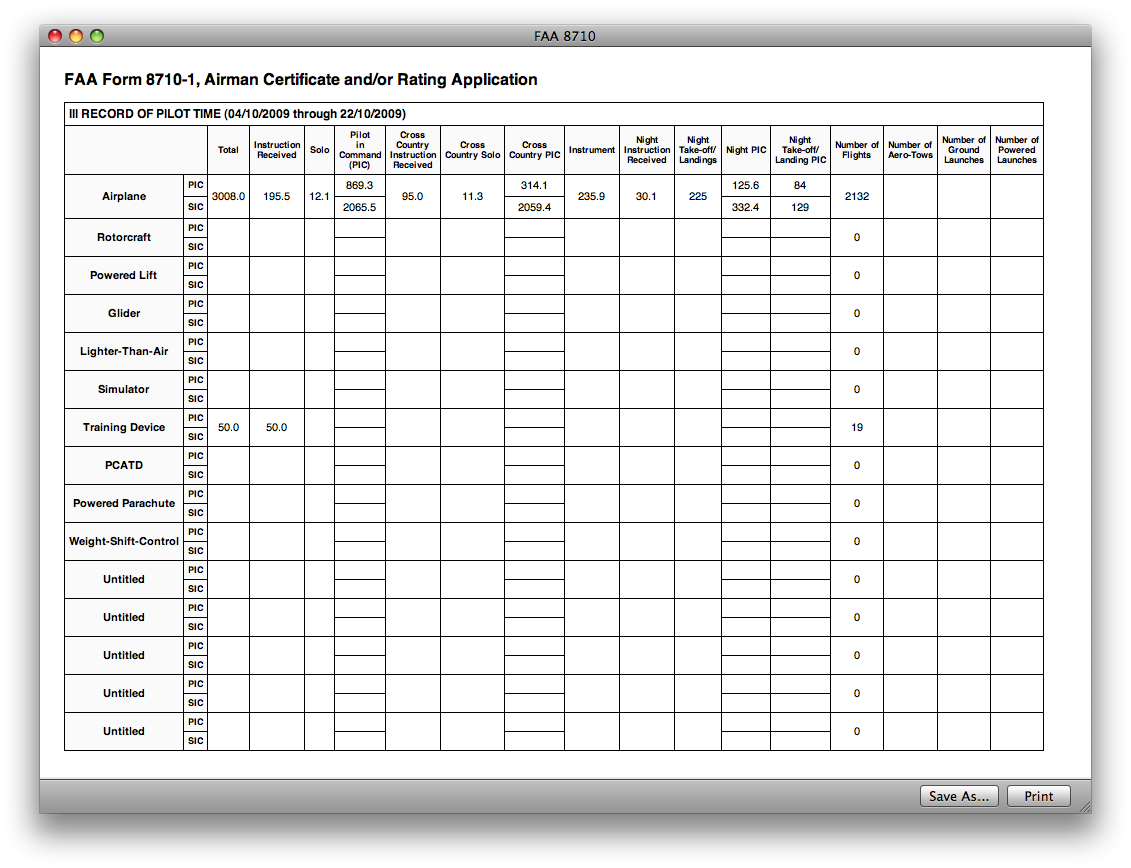Click night take-off/landings value 225
This screenshot has width=1131, height=868.
click(697, 196)
